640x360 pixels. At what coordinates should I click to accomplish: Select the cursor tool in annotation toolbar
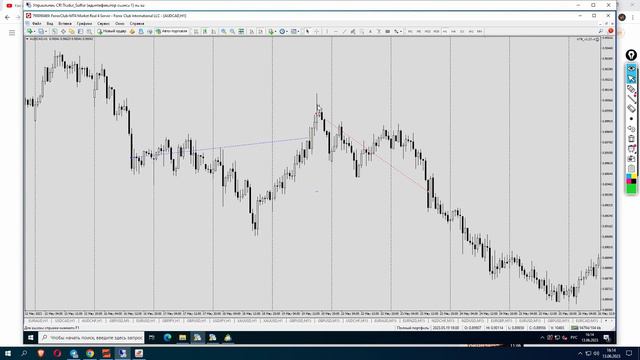[x=631, y=78]
